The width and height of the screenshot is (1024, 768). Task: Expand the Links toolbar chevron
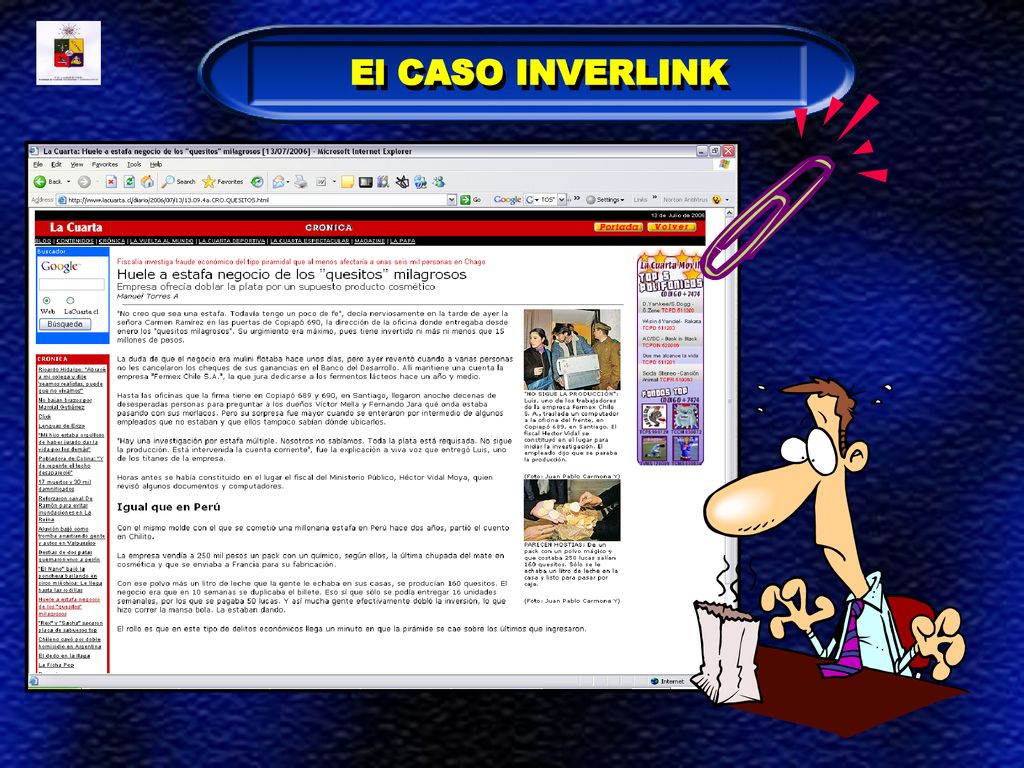(654, 199)
